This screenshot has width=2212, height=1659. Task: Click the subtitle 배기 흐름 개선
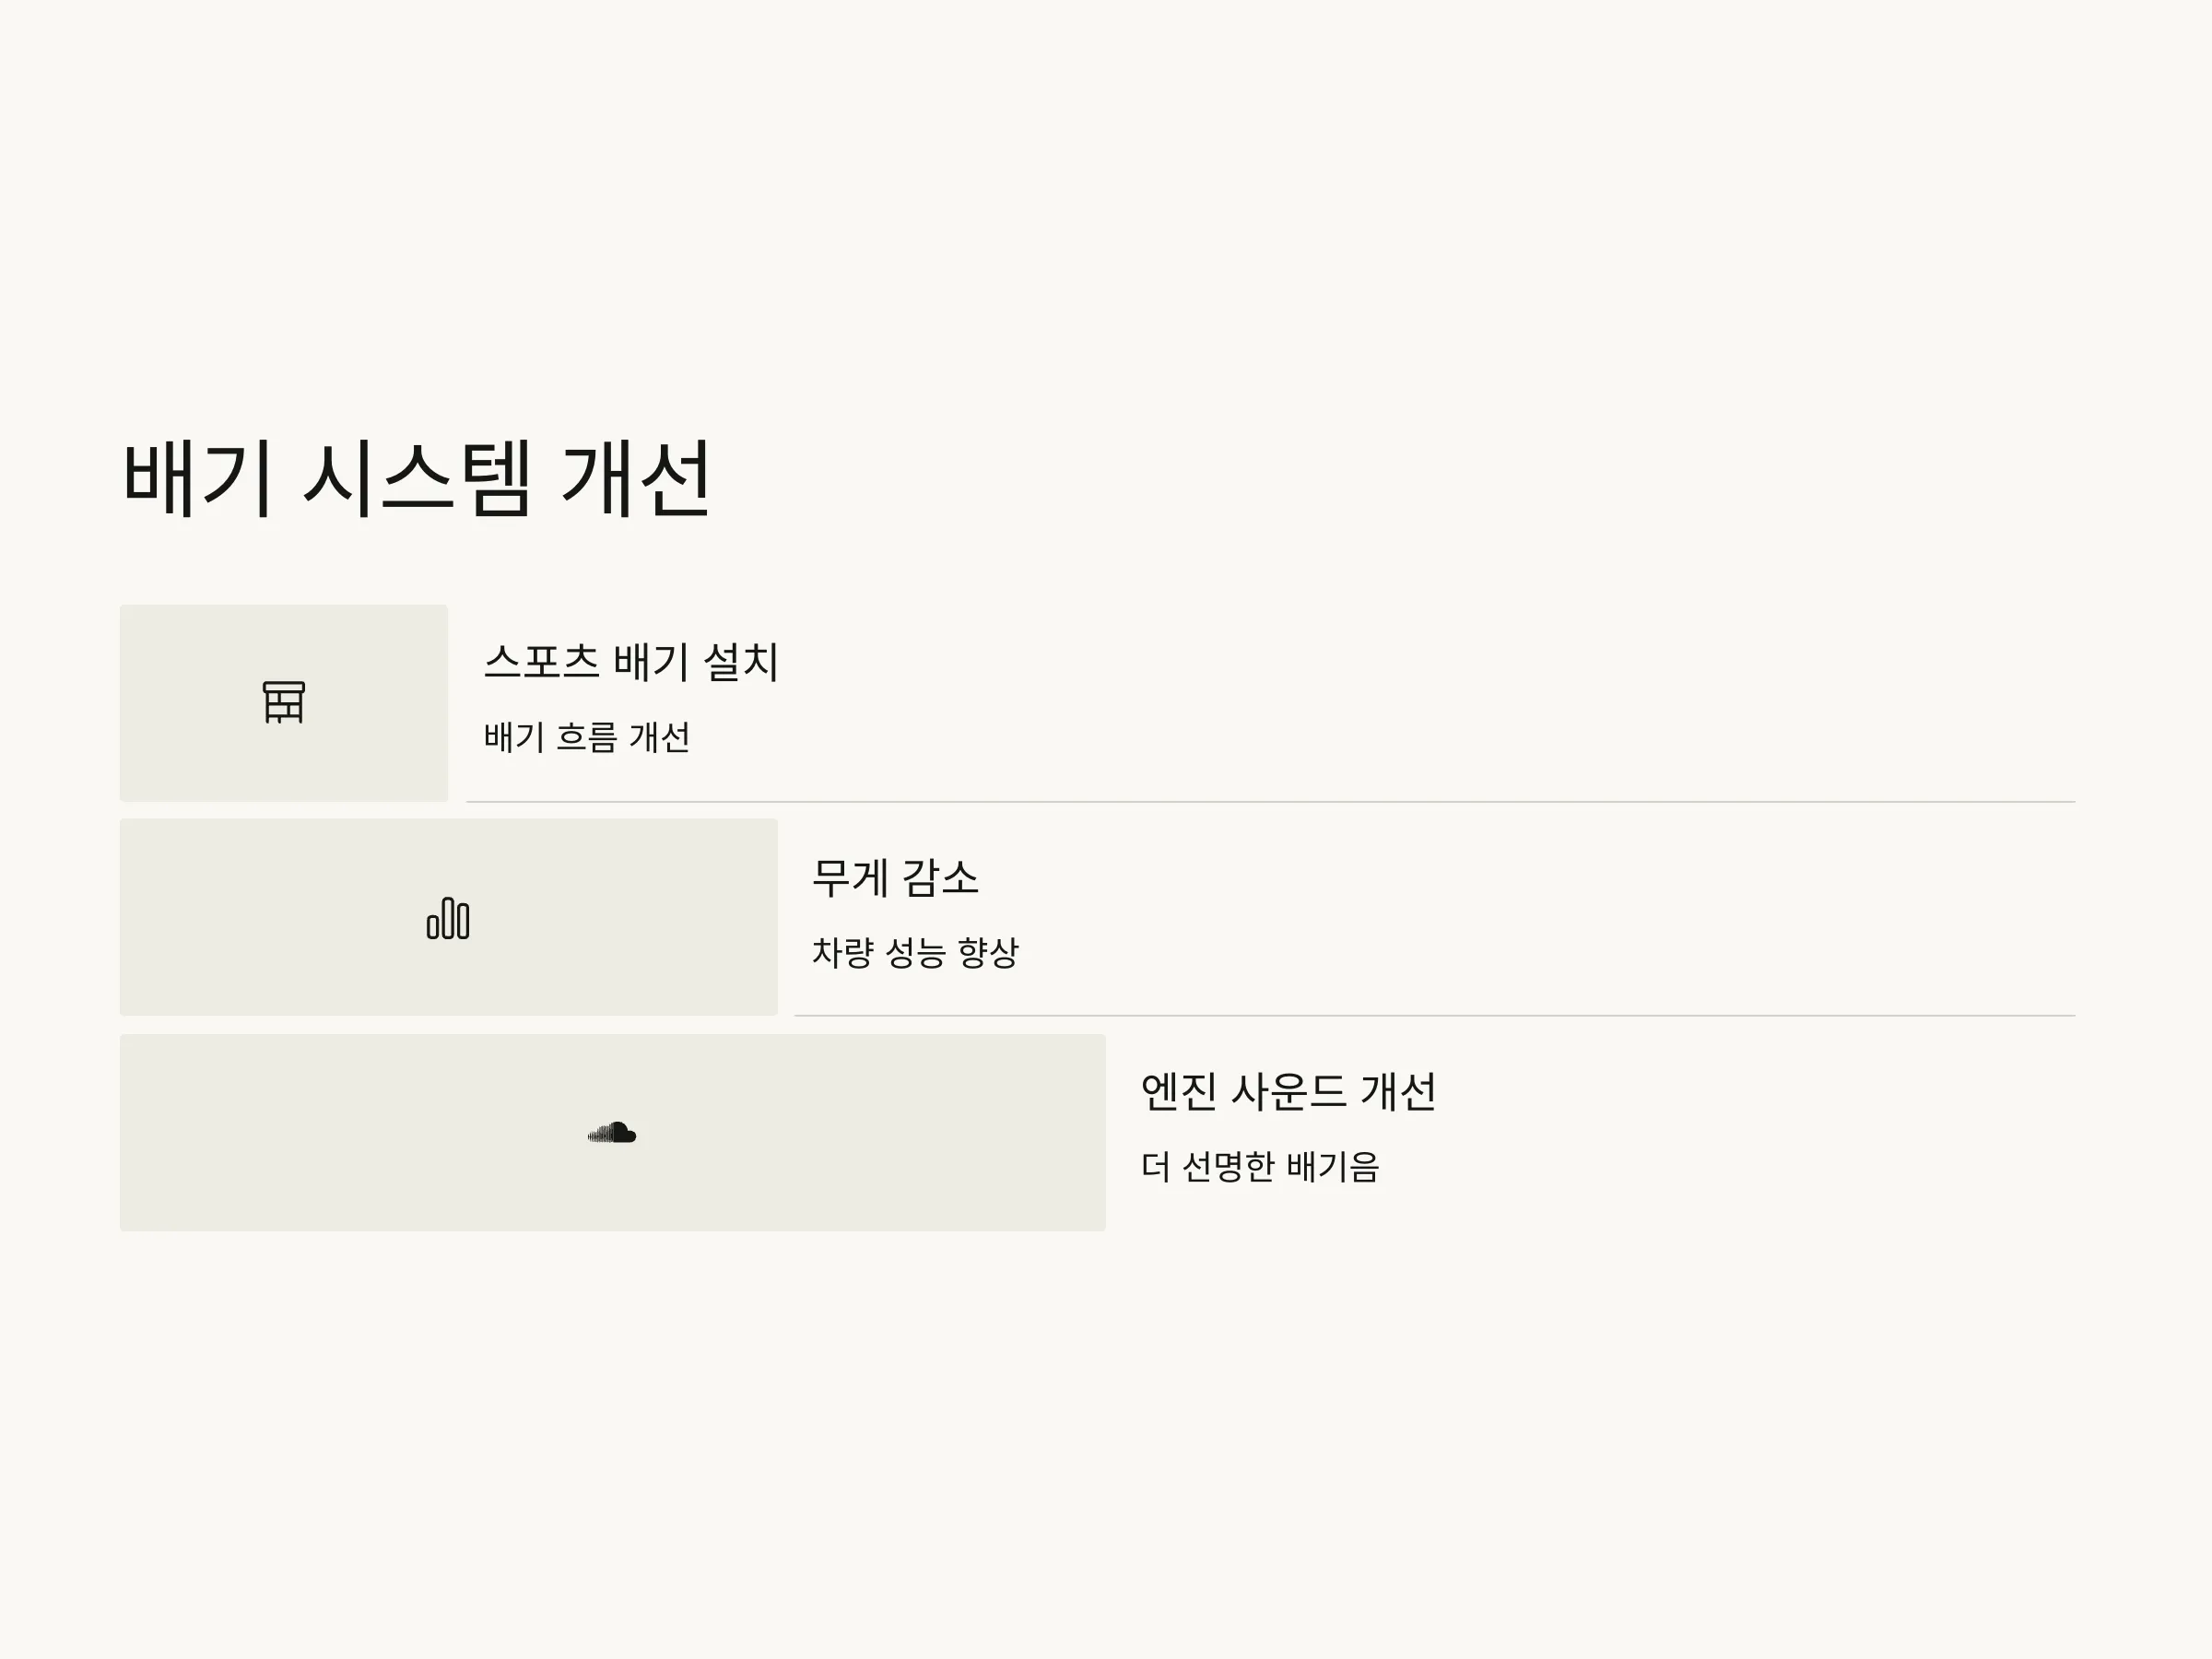pos(587,737)
